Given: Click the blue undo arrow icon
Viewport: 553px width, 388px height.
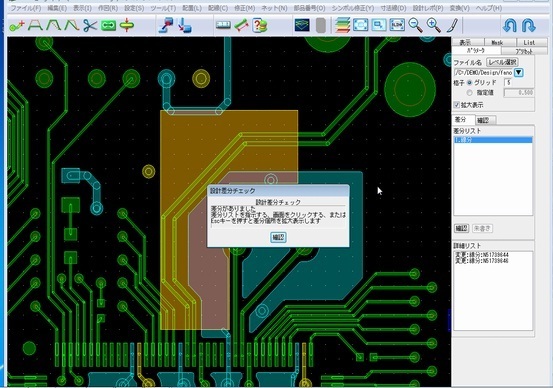Looking at the screenshot, I should 510,25.
